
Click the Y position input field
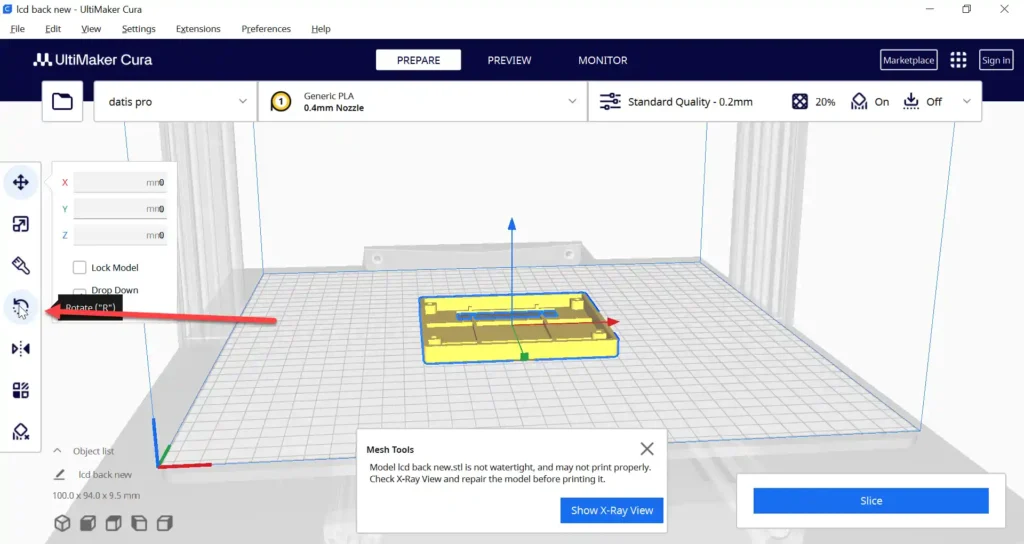[120, 209]
